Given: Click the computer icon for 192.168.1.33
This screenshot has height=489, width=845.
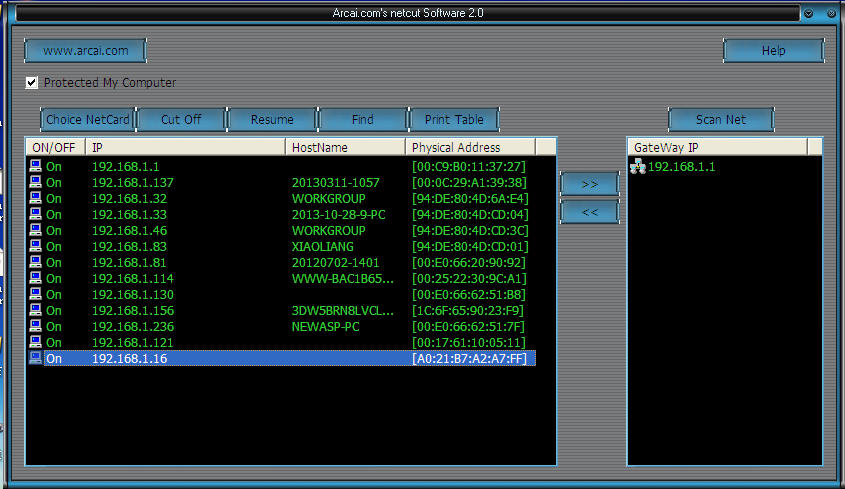Looking at the screenshot, I should click(35, 215).
